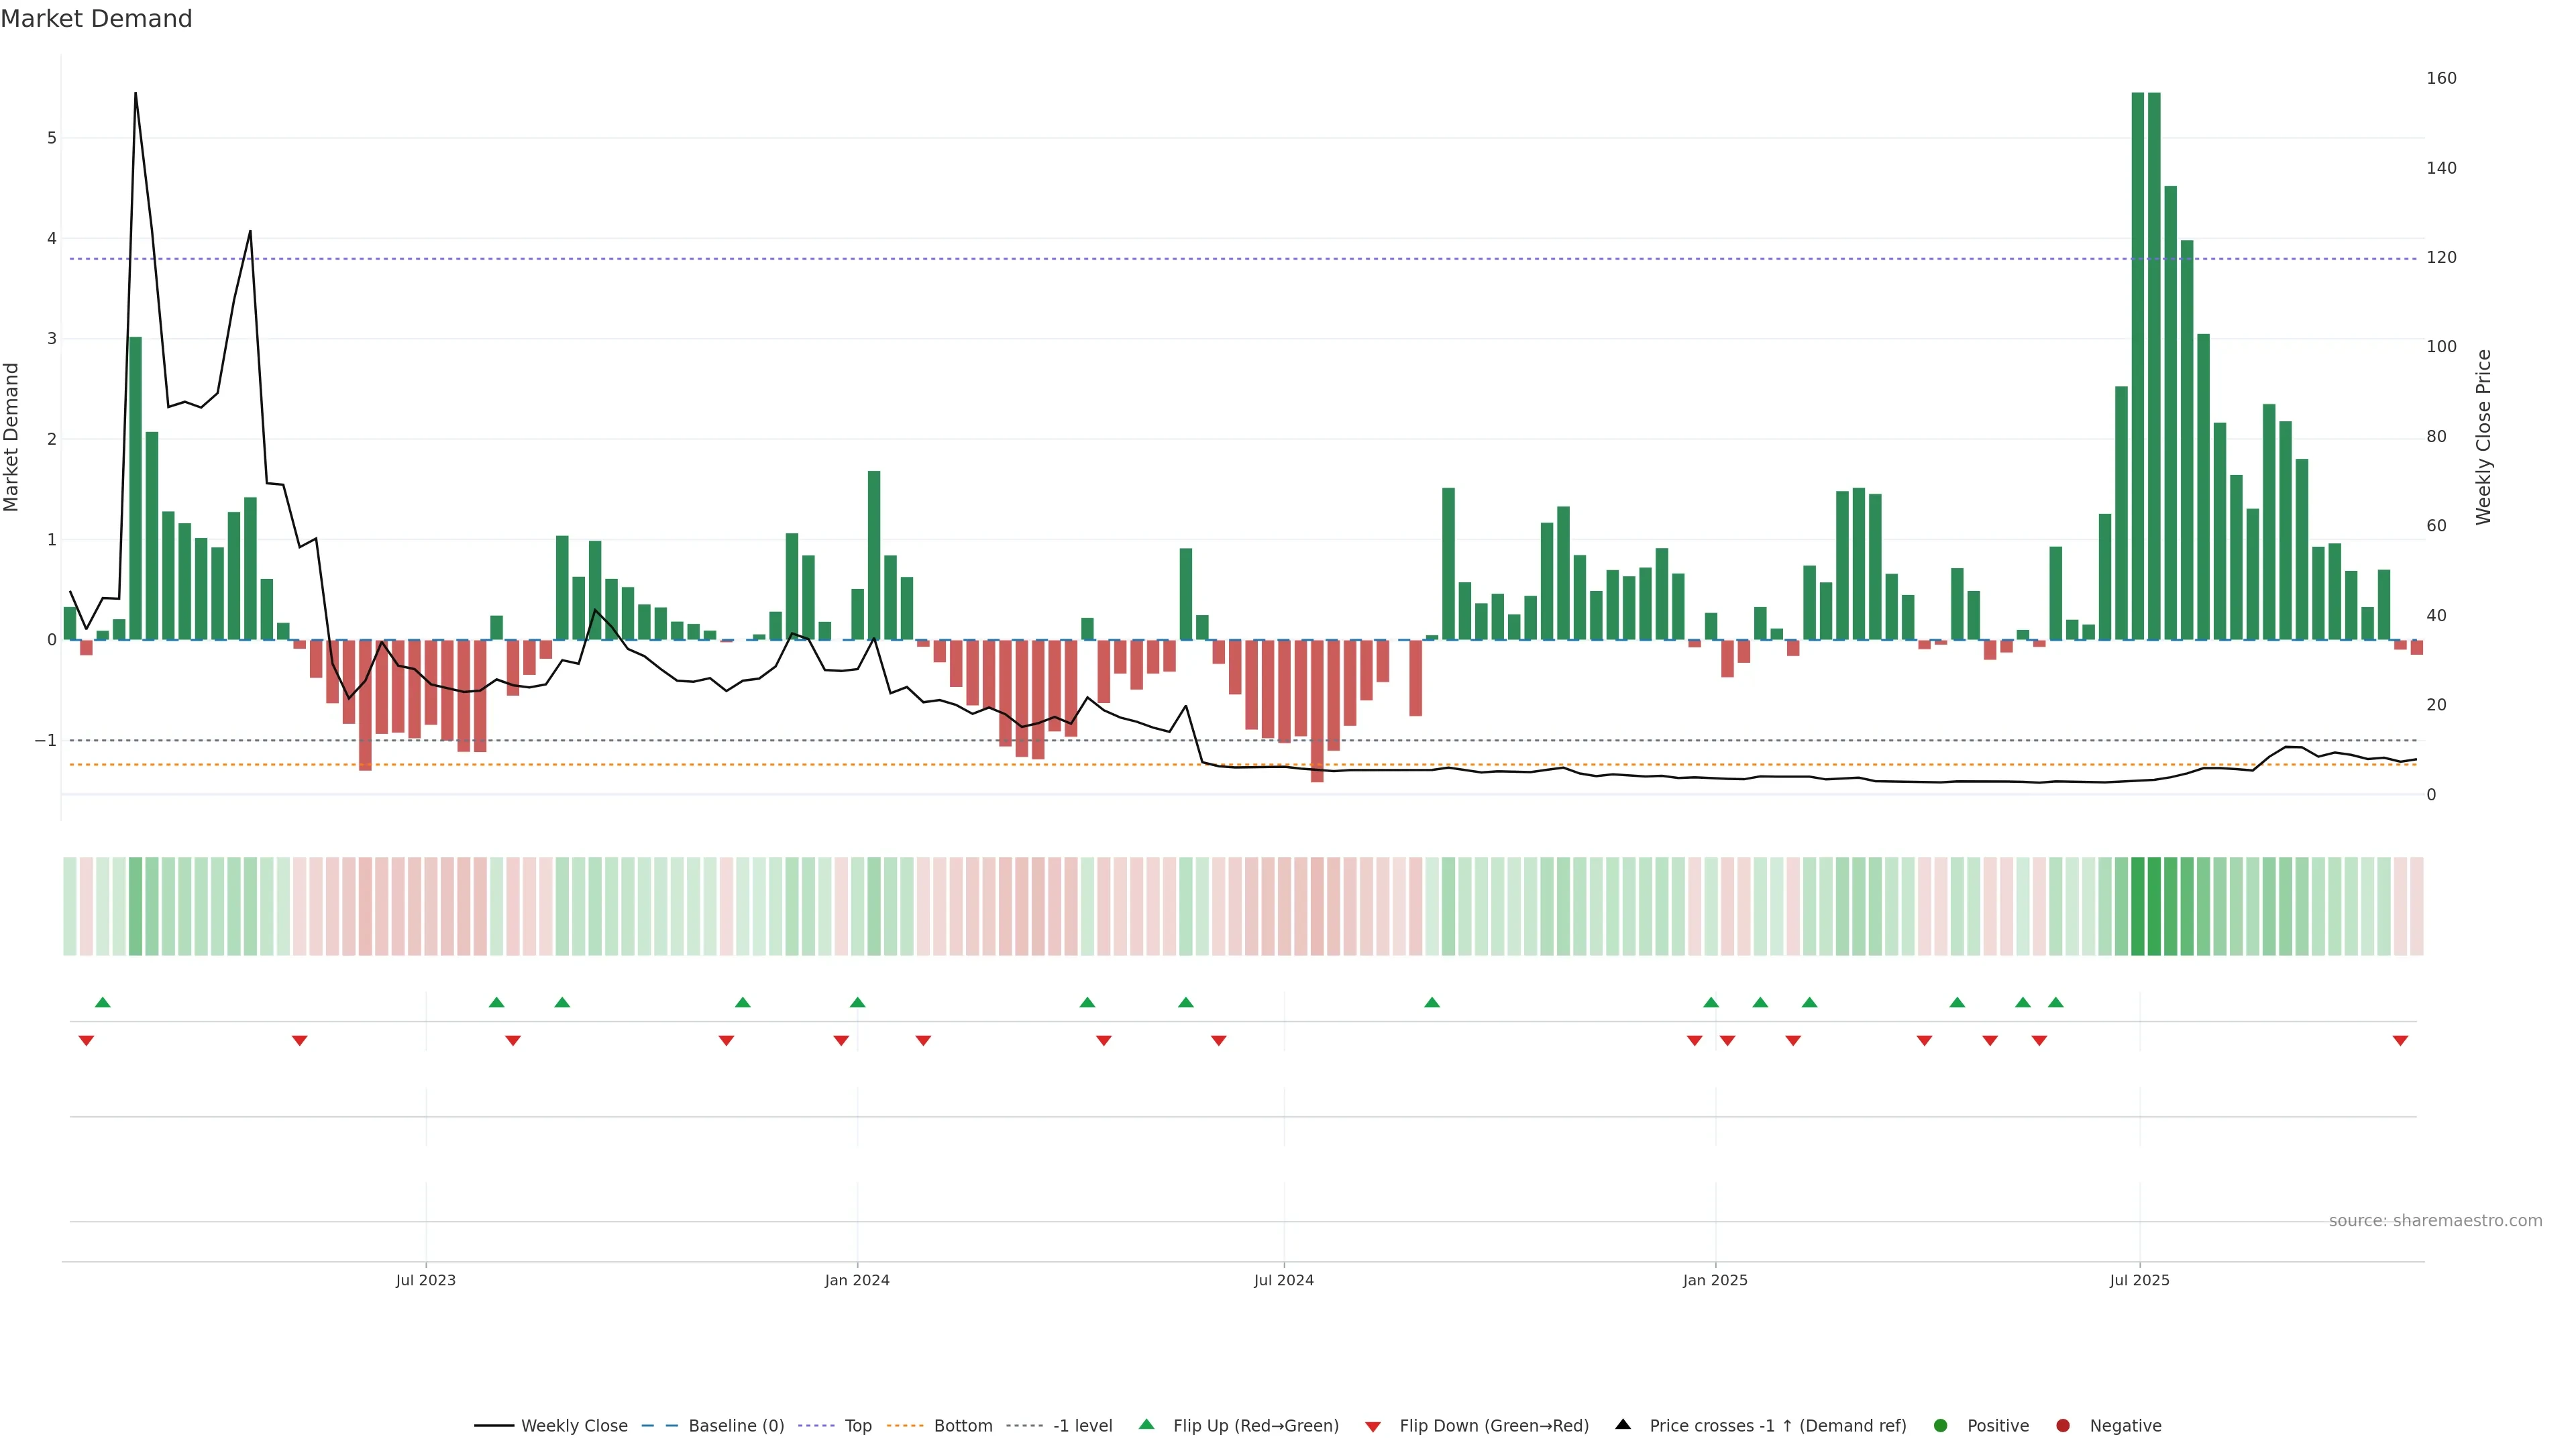Image resolution: width=2576 pixels, height=1449 pixels.
Task: Toggle the -1 level legend entry
Action: tap(1082, 1425)
